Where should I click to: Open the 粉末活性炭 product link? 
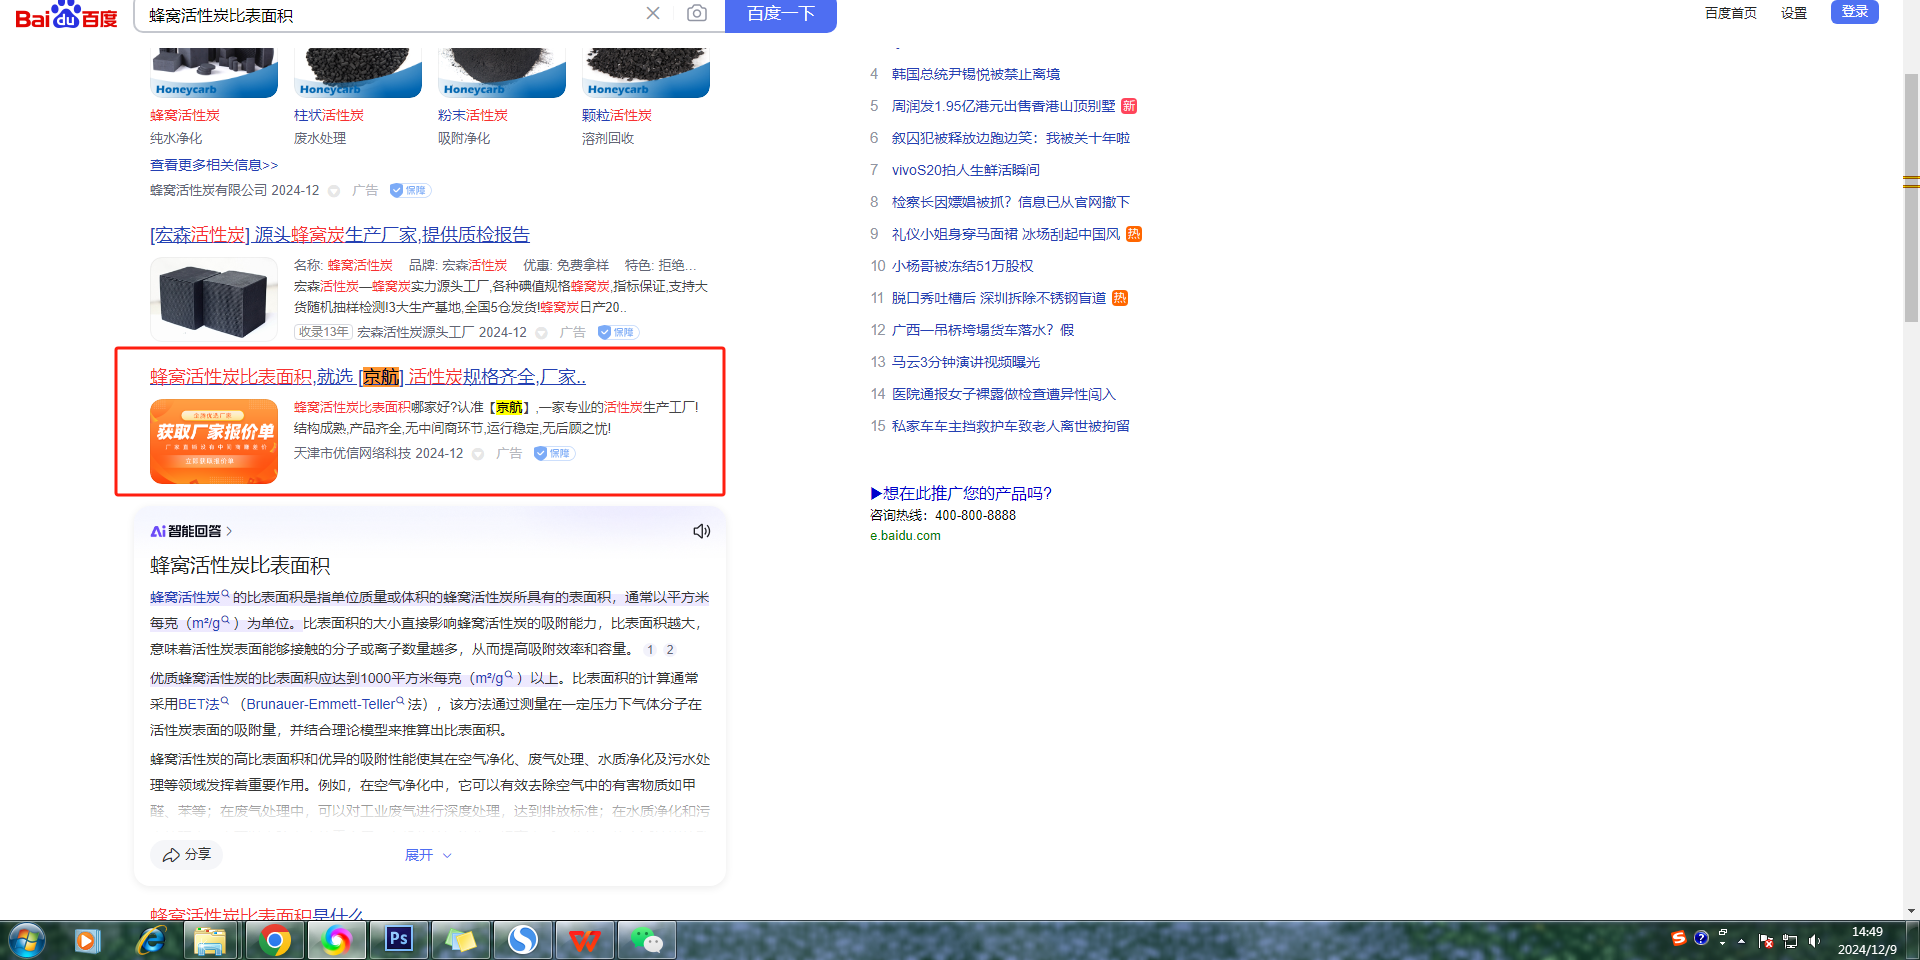473,116
